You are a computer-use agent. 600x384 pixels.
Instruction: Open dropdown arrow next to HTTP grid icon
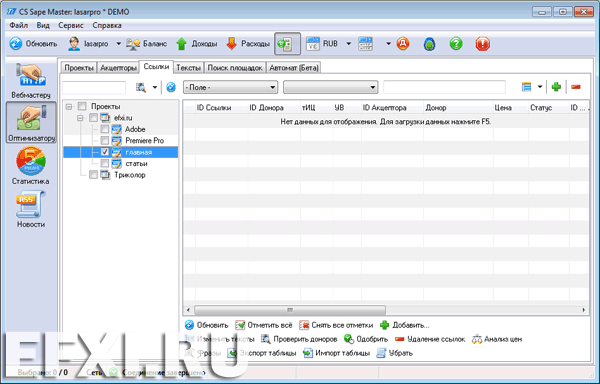[388, 44]
